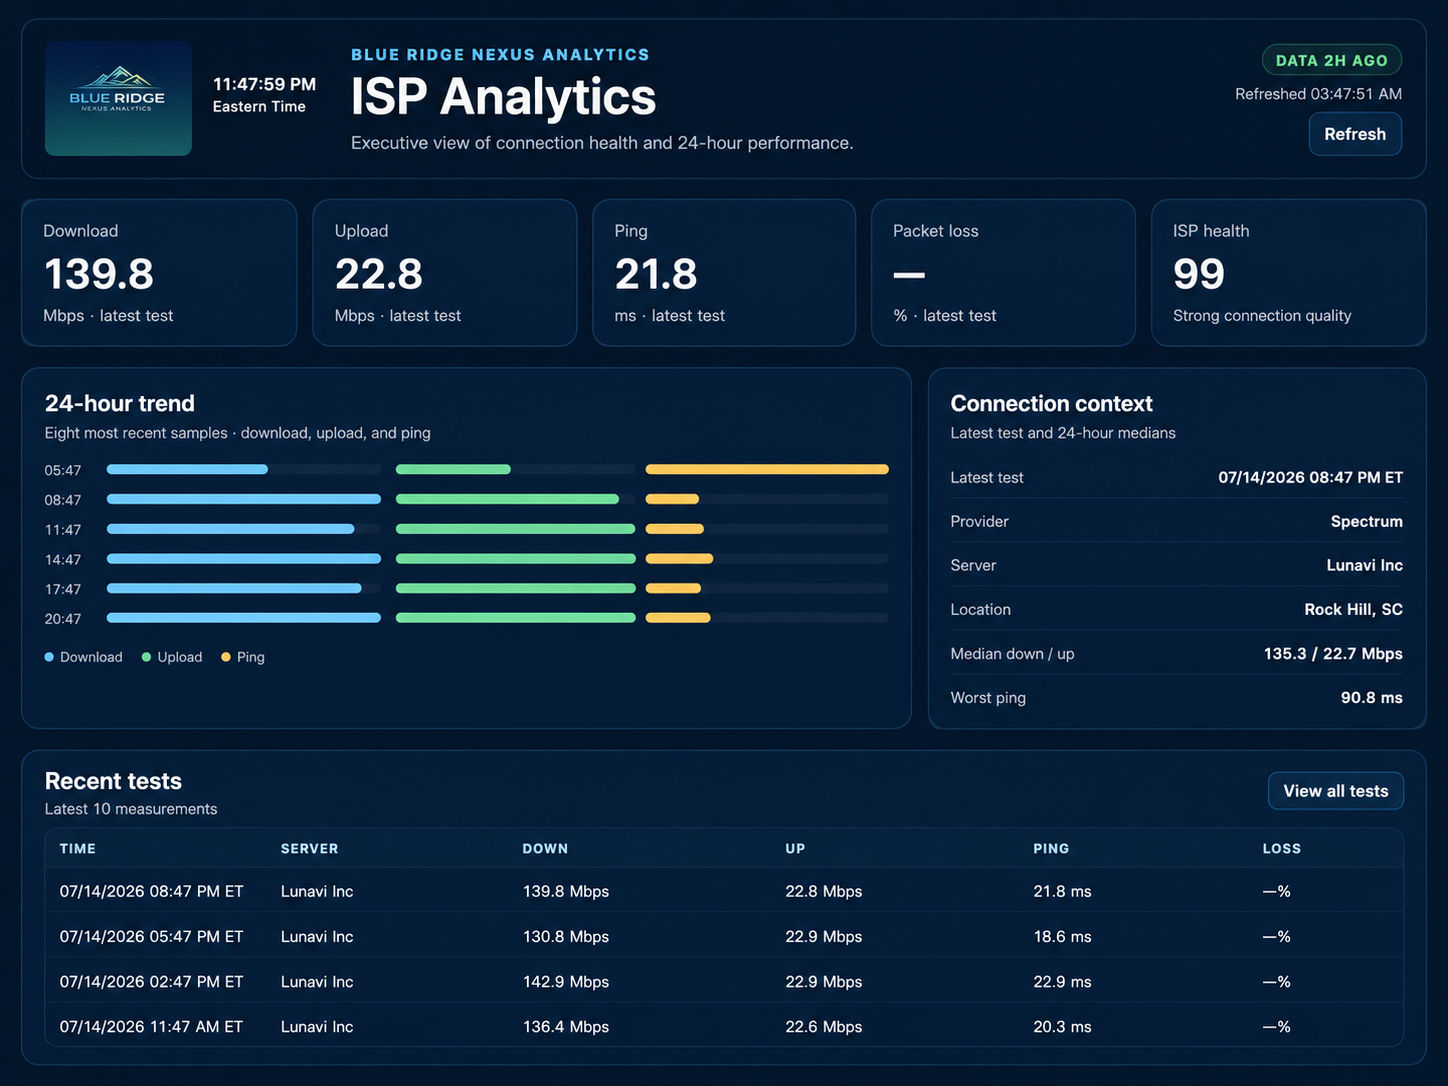Select row 07/14/2026 05:47 PM ET
Image resolution: width=1448 pixels, height=1086 pixels.
(x=724, y=937)
